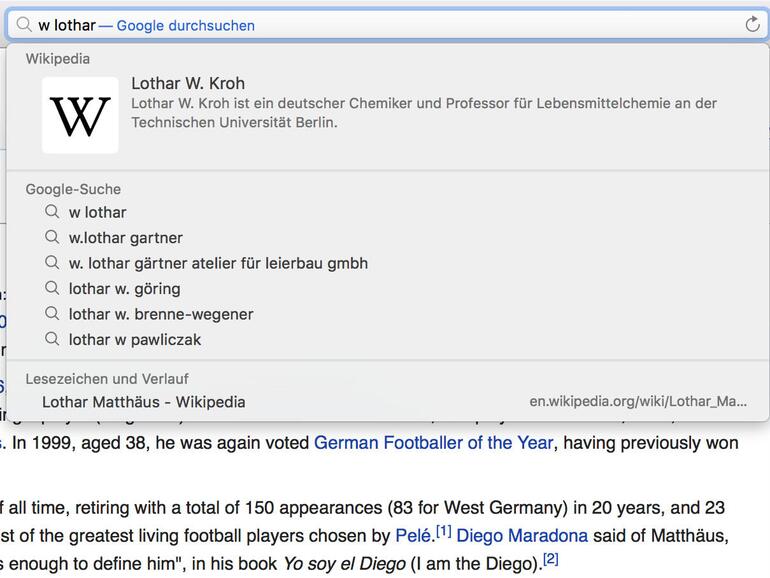Viewport: 770px width, 578px height.
Task: Open the Diego Maradona link
Action: coord(522,535)
